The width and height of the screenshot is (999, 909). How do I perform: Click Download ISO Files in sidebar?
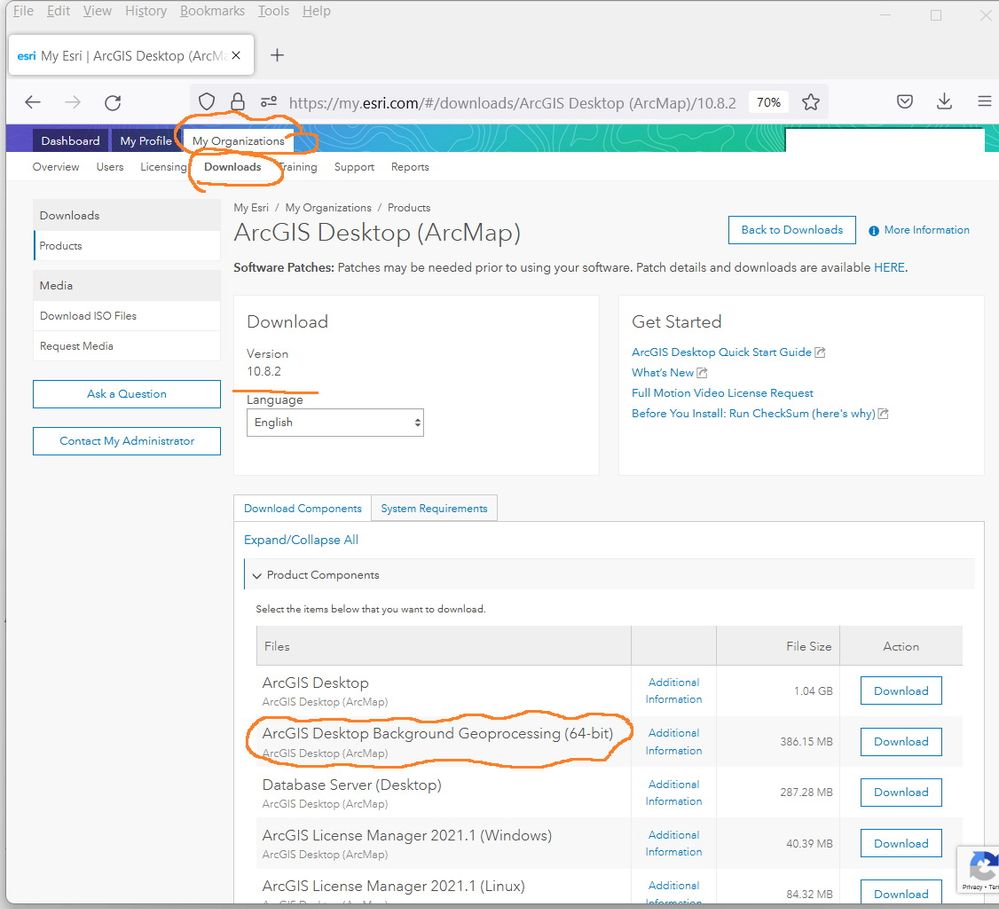click(127, 315)
